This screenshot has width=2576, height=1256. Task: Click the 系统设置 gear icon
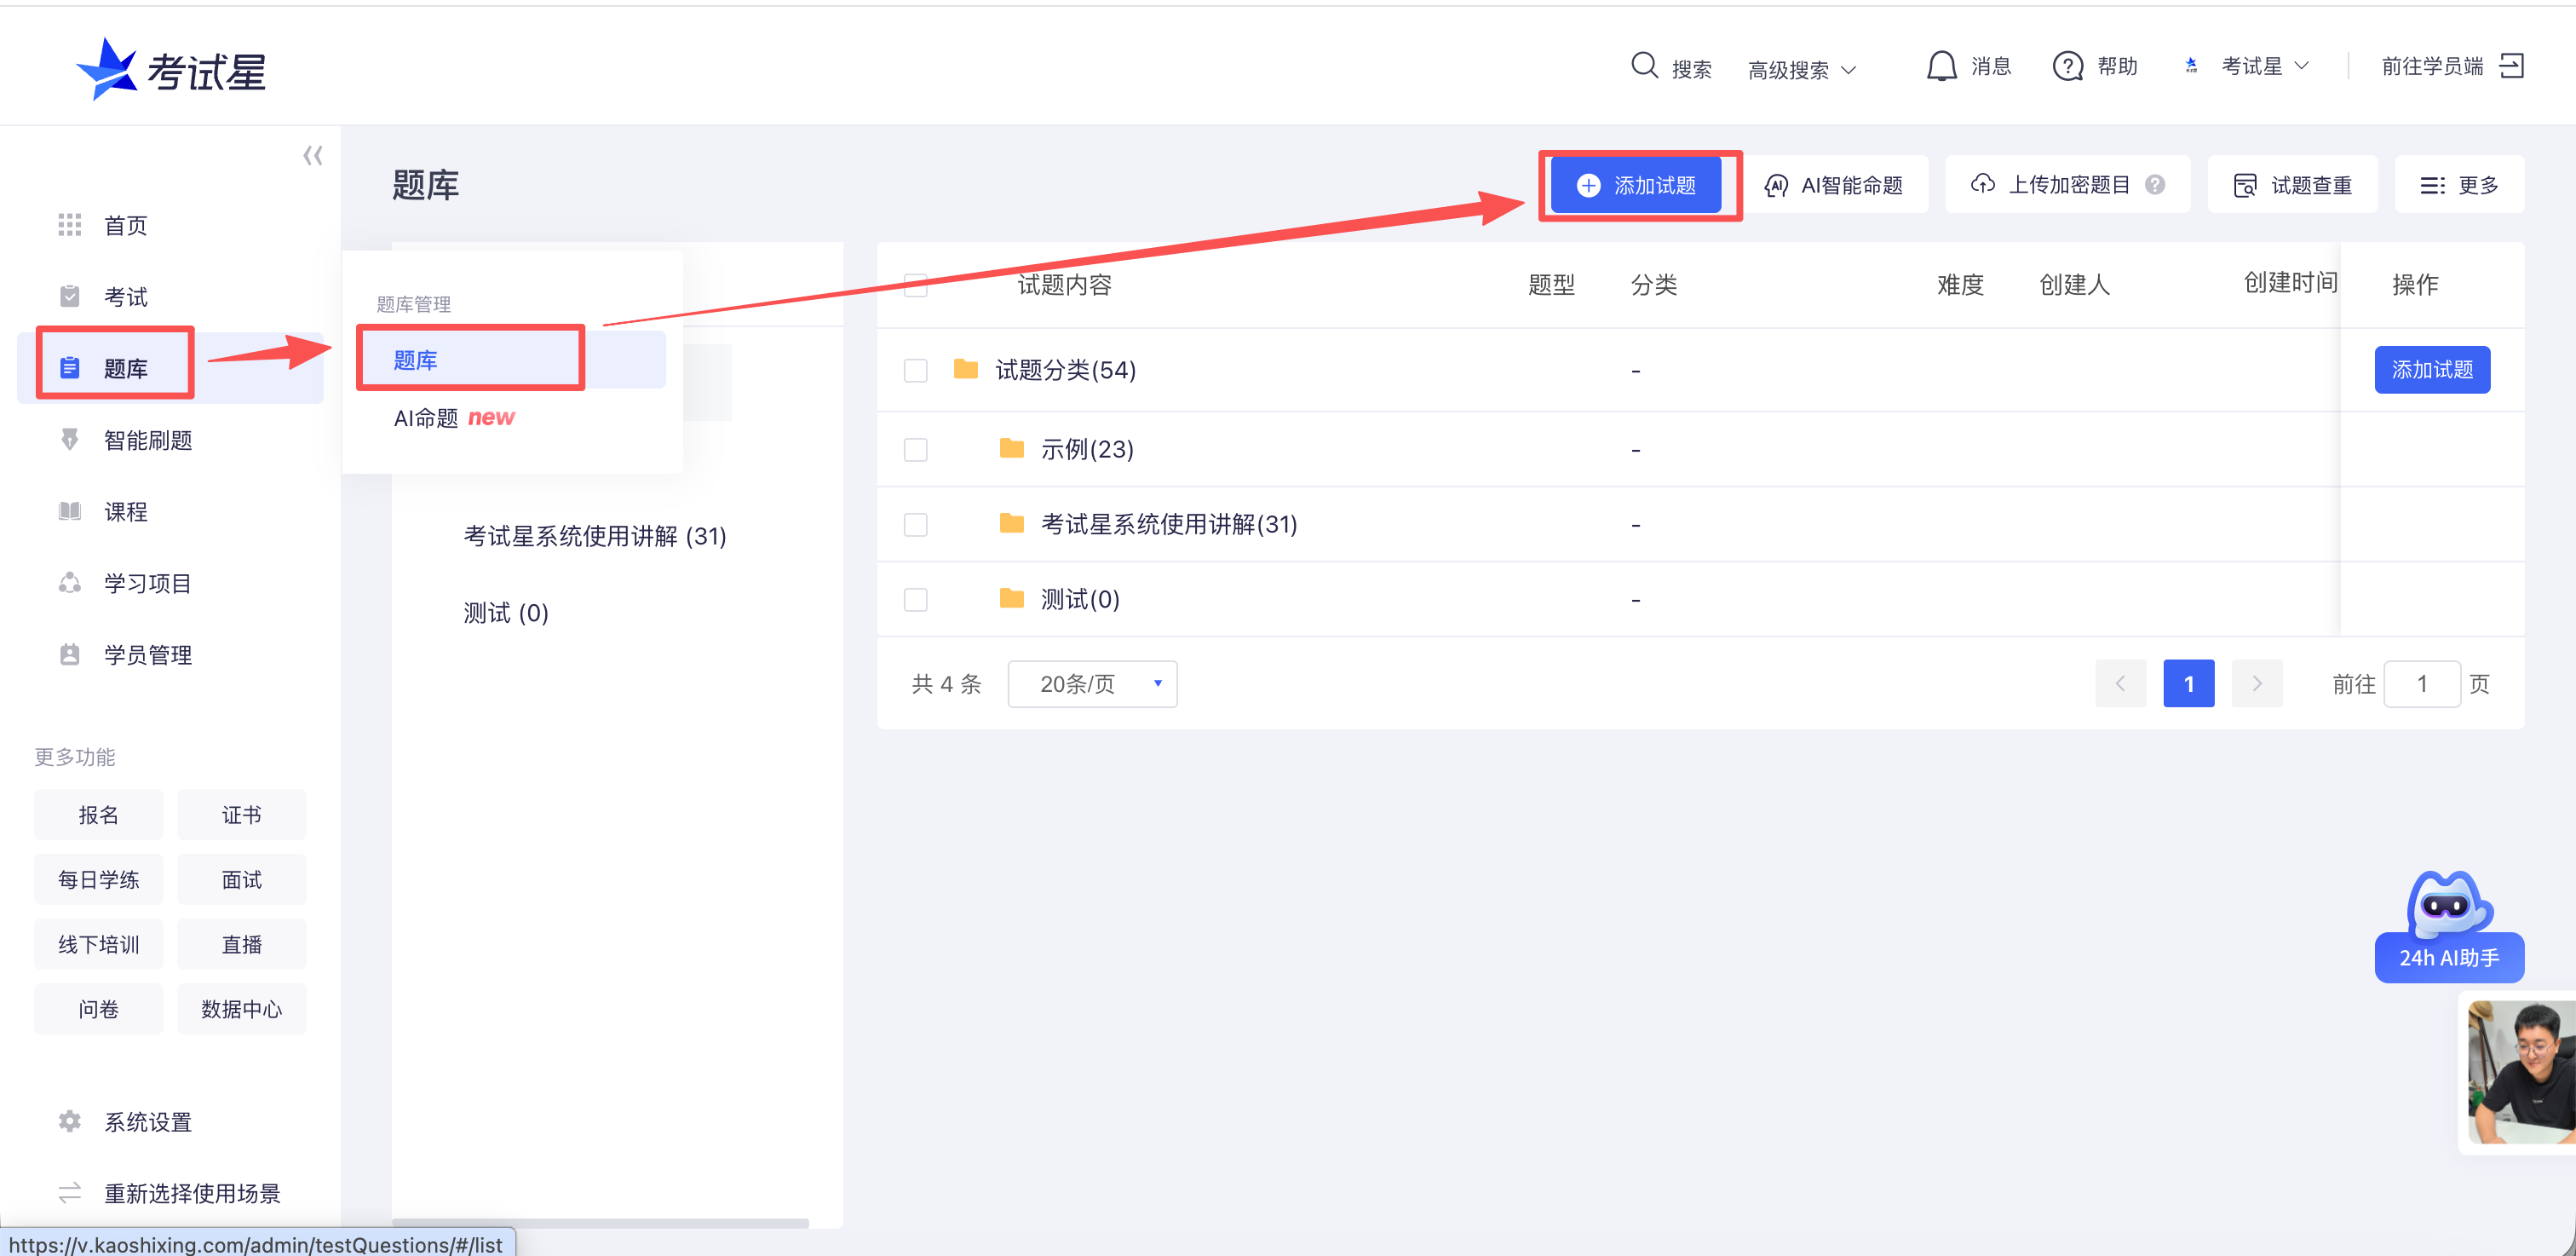point(70,1121)
